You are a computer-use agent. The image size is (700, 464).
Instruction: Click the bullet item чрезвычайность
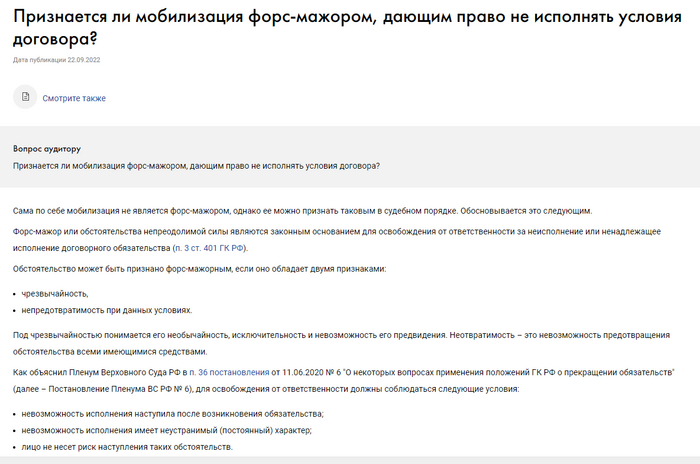pos(55,294)
